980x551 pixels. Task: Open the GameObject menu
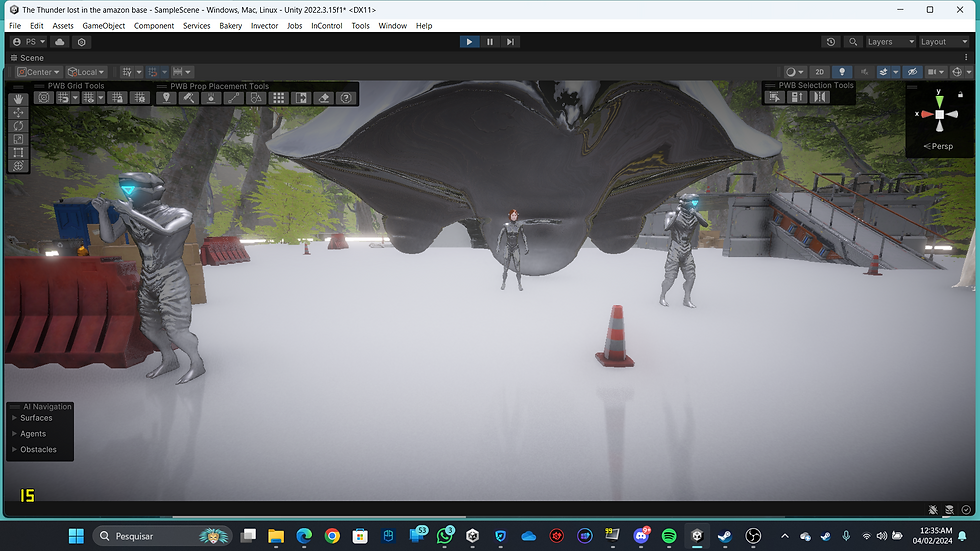click(104, 26)
